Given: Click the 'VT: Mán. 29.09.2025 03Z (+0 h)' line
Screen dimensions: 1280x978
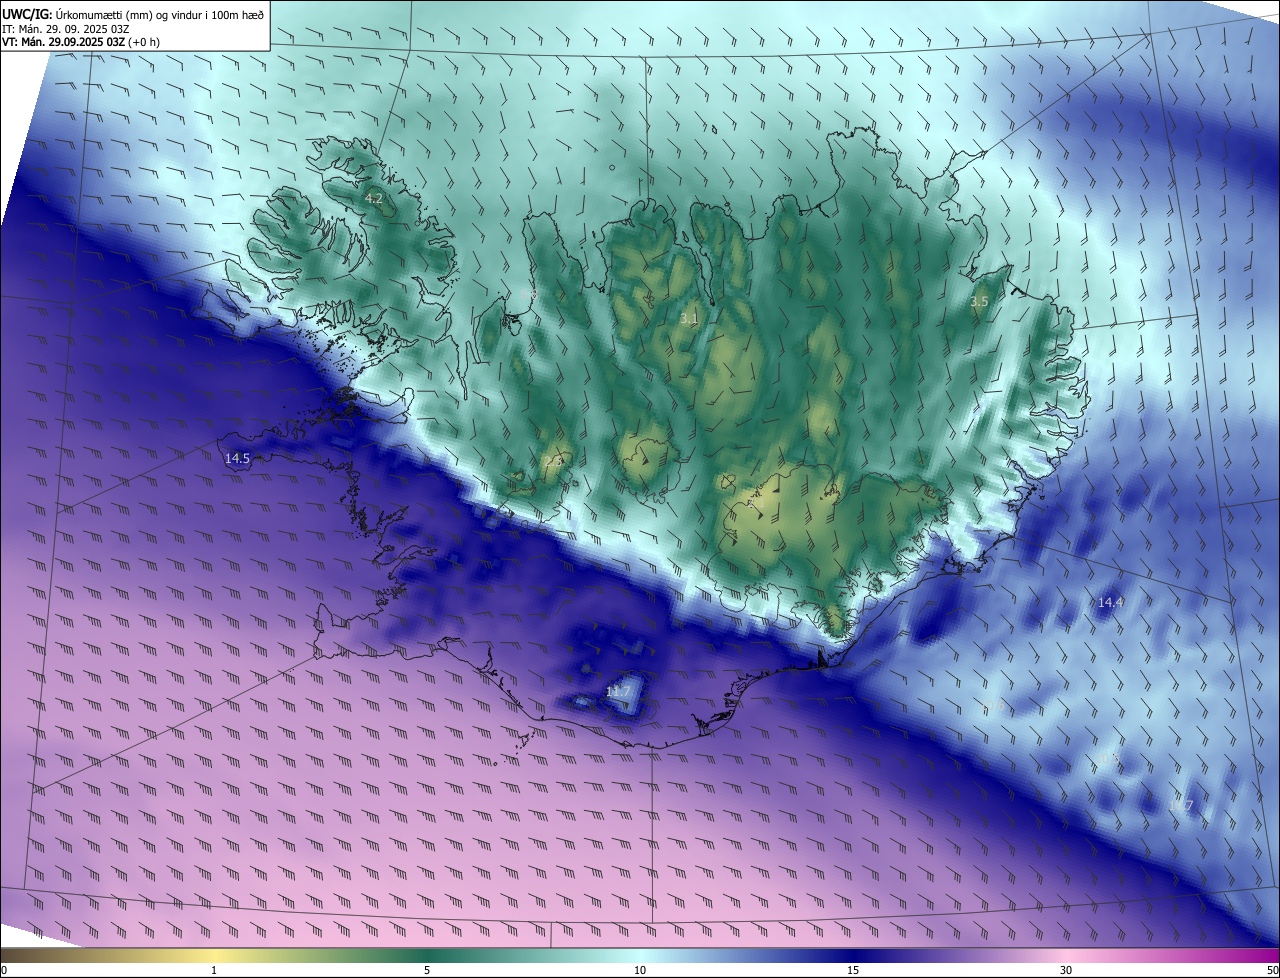Looking at the screenshot, I should [80, 42].
